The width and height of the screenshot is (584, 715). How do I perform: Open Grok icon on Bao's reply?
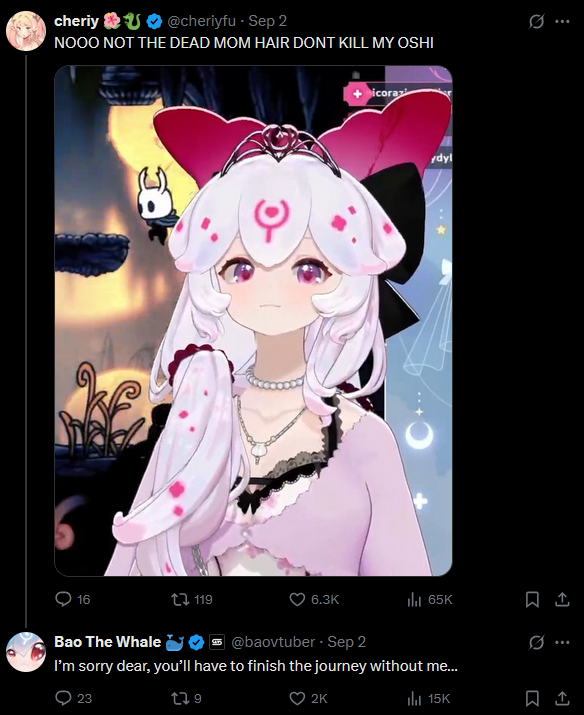tap(536, 642)
